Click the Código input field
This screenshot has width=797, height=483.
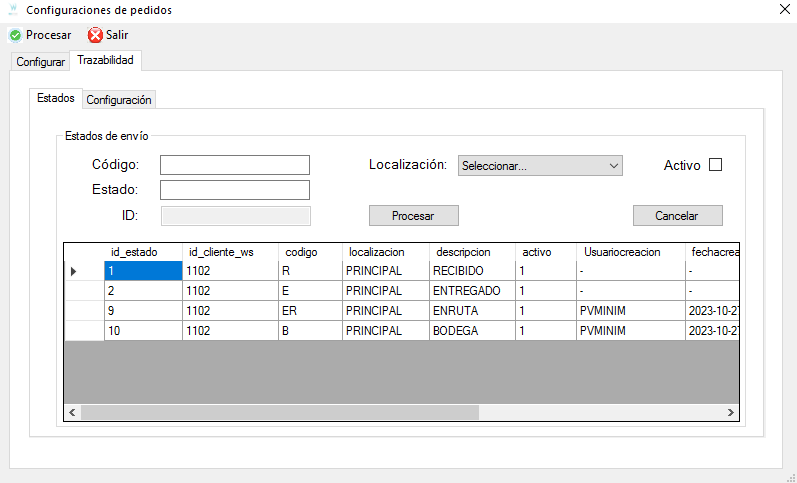click(x=235, y=165)
